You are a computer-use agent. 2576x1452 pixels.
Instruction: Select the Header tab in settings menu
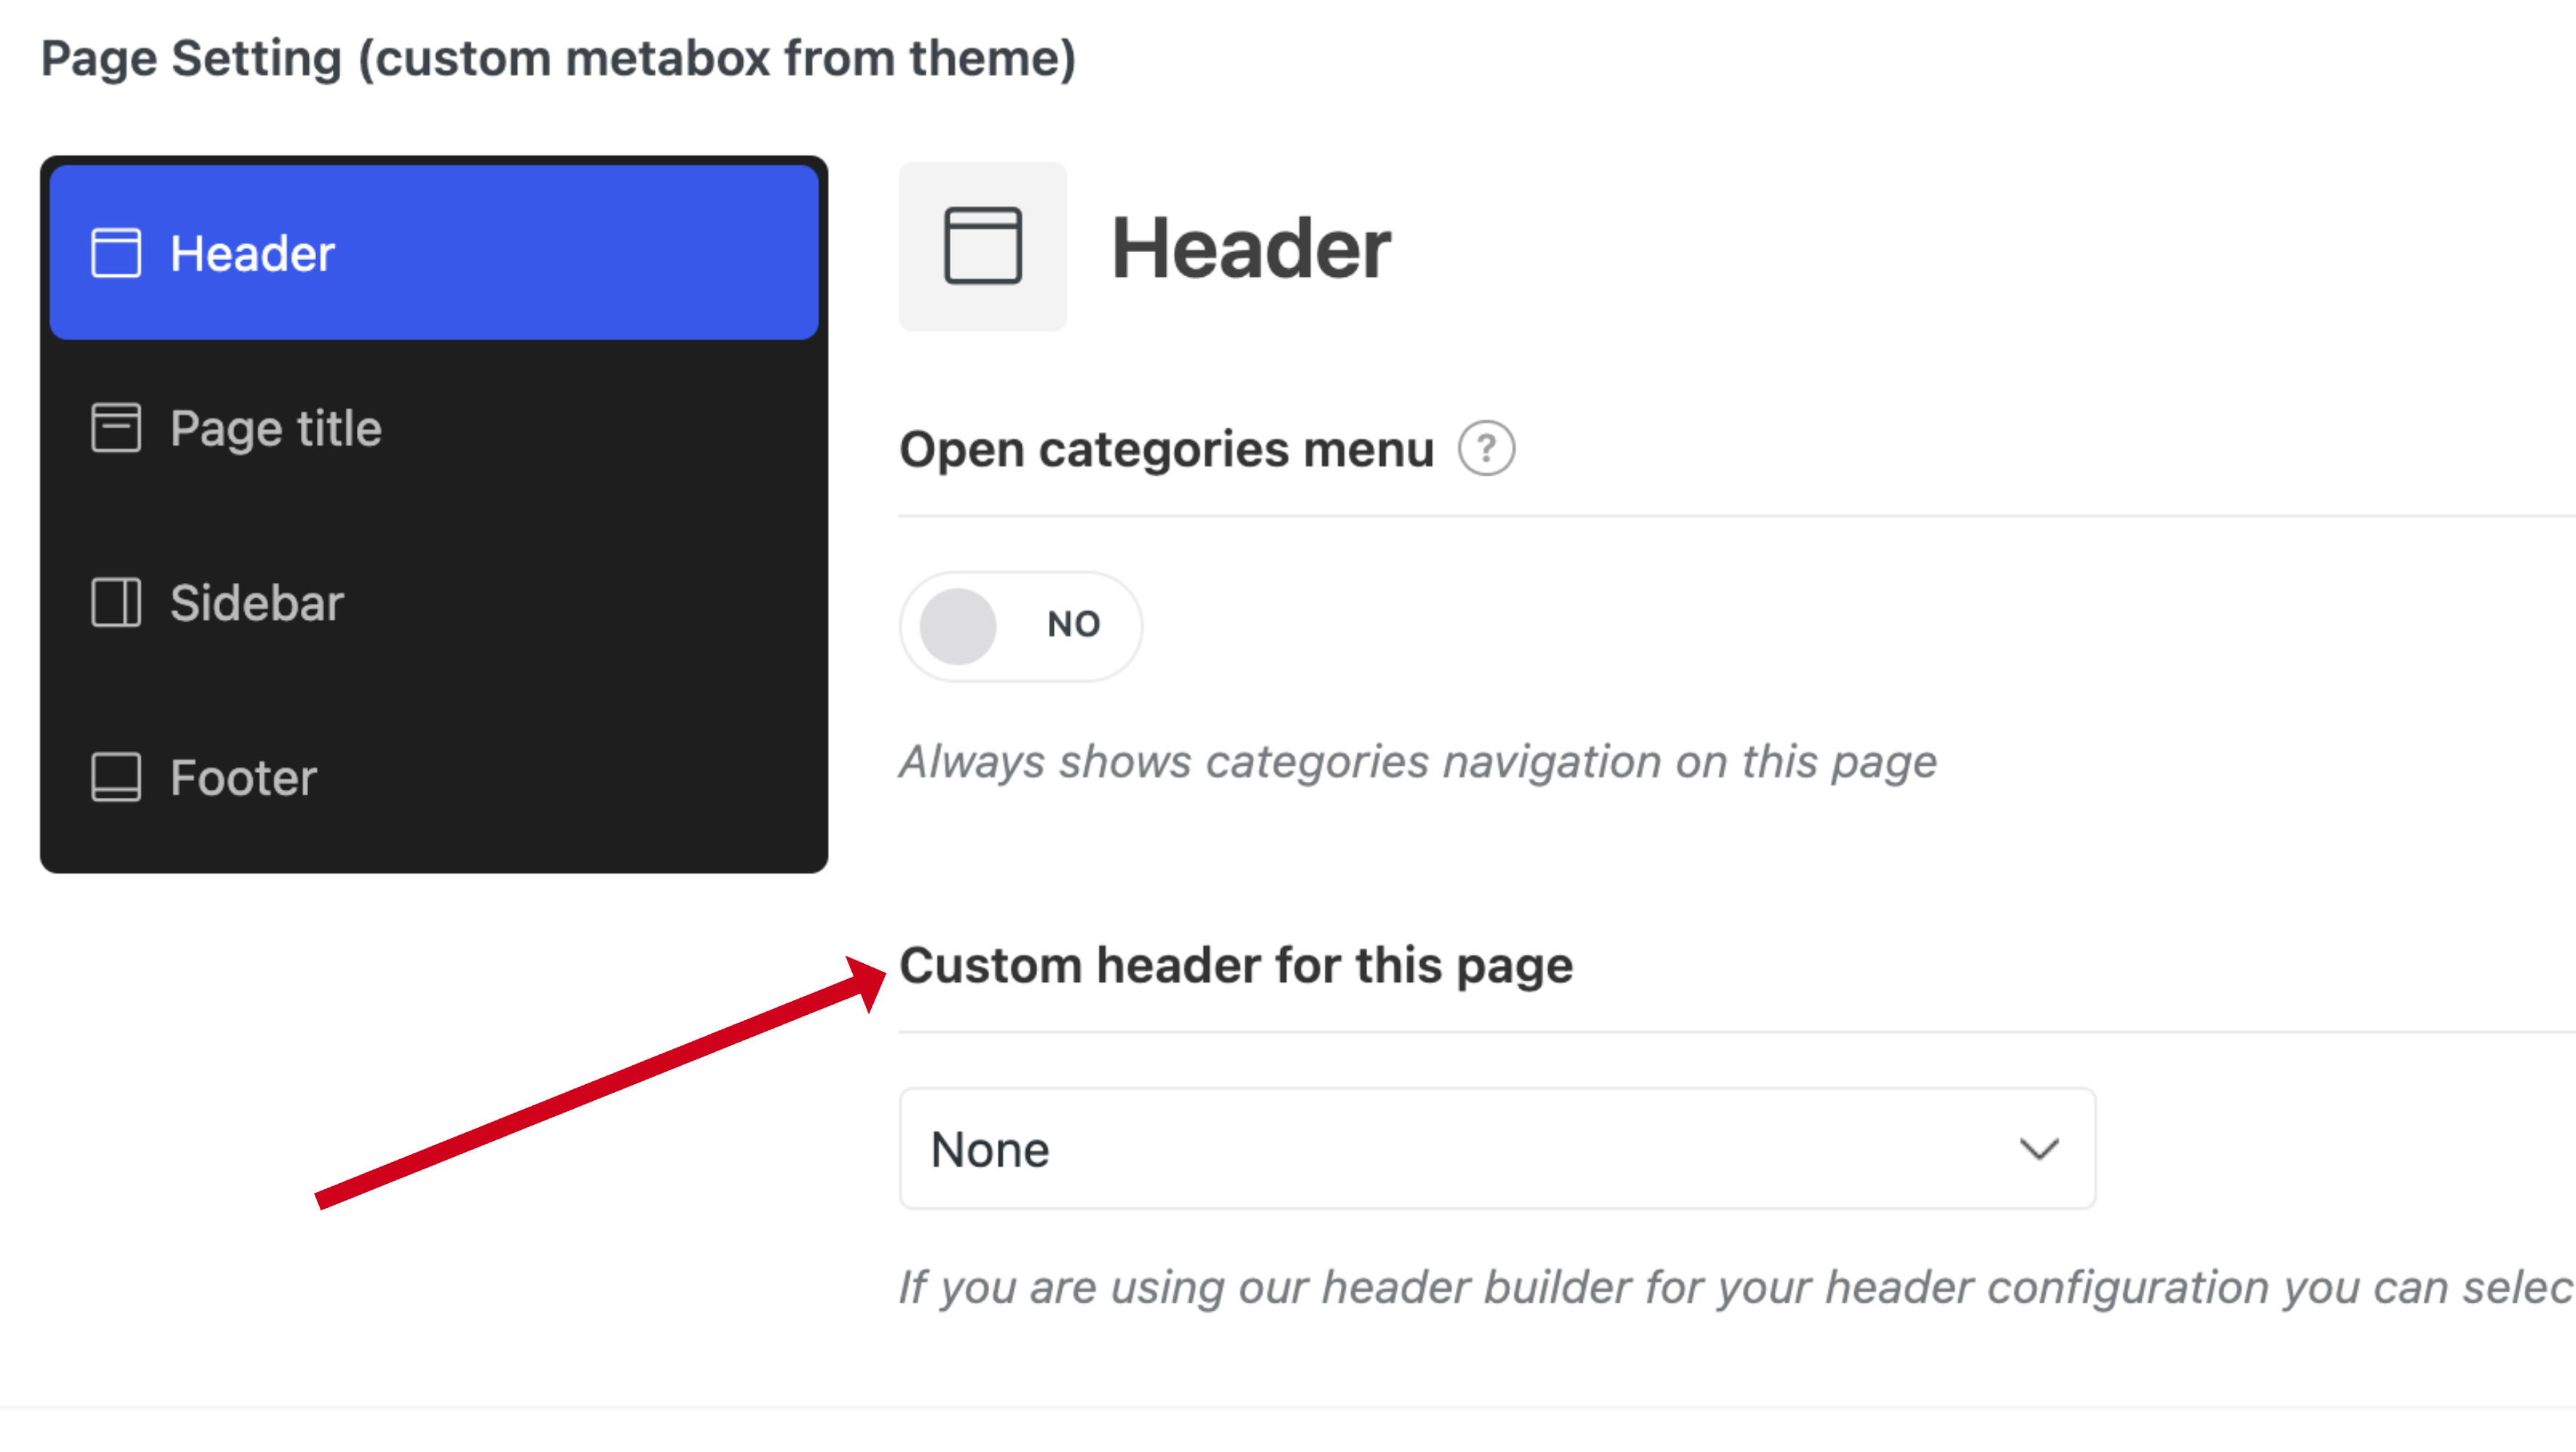(434, 253)
